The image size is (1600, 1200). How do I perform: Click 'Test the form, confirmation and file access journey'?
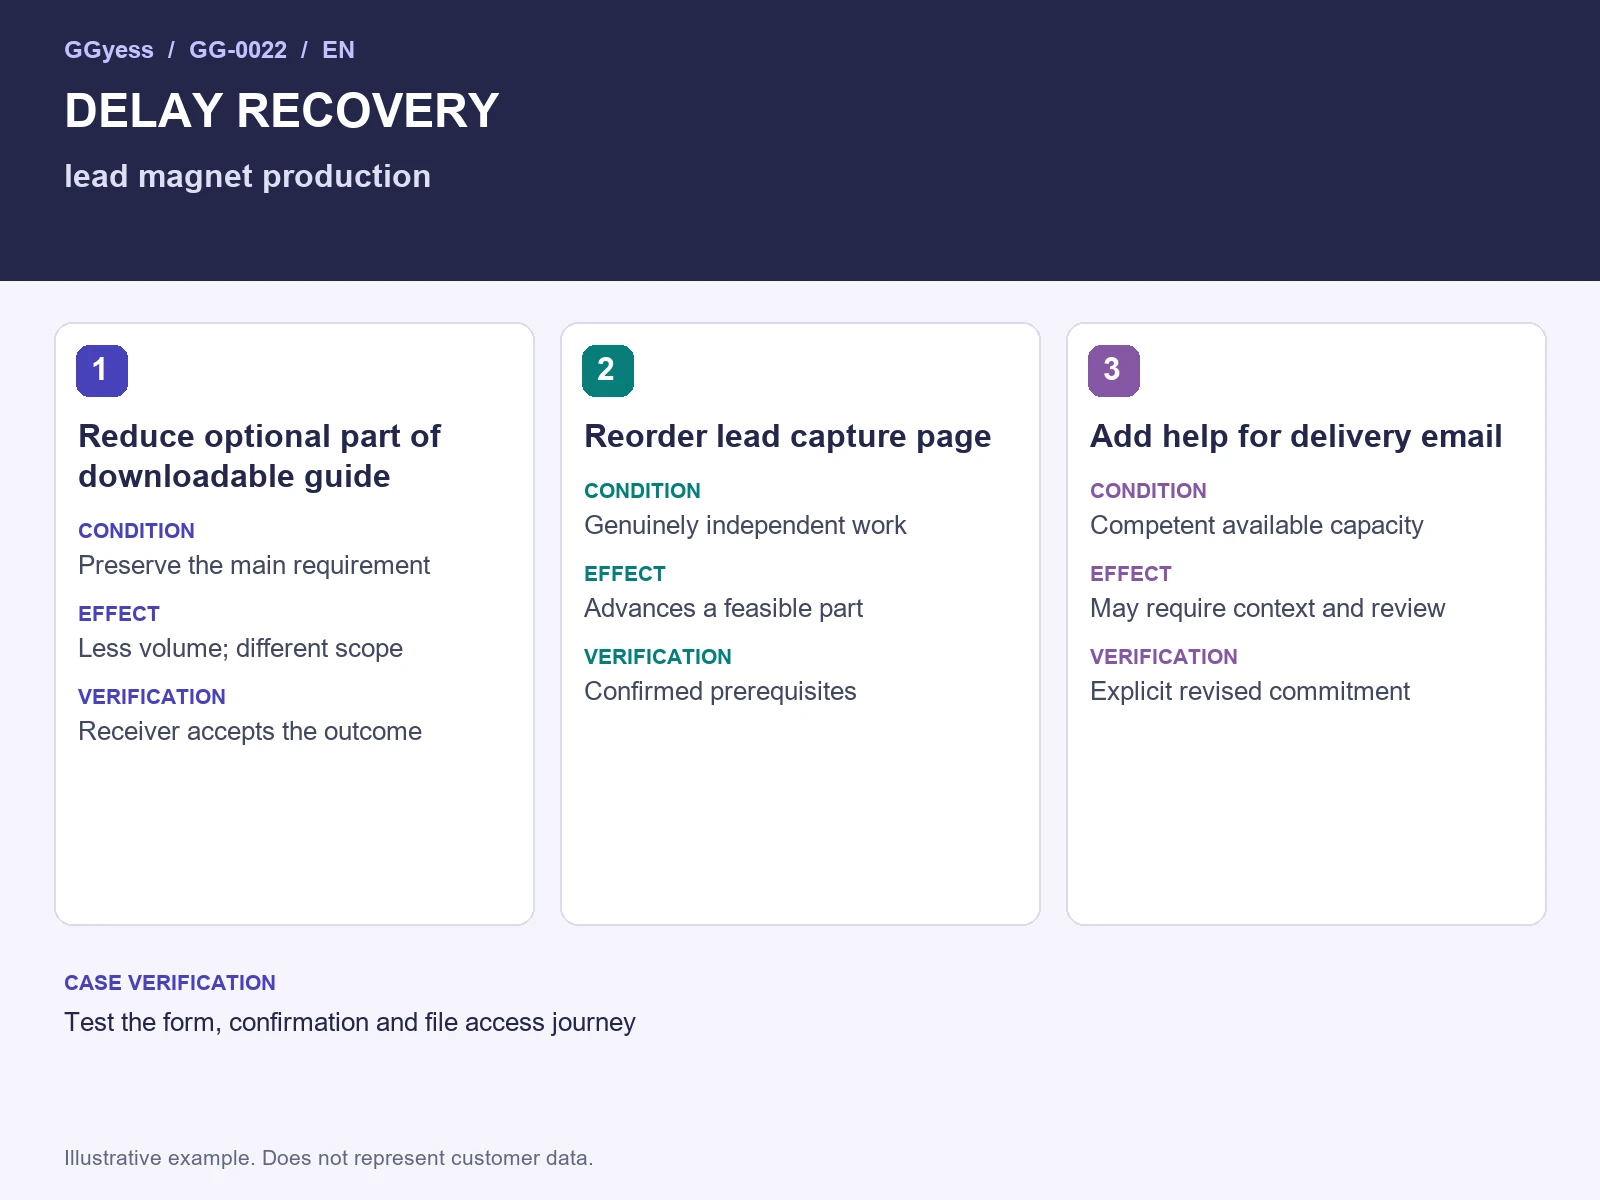[x=350, y=1022]
